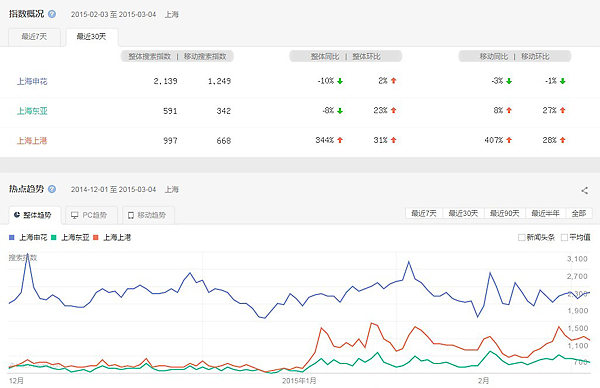Click value 2,139 for 上海申花
The height and width of the screenshot is (388, 600).
pyautogui.click(x=165, y=81)
